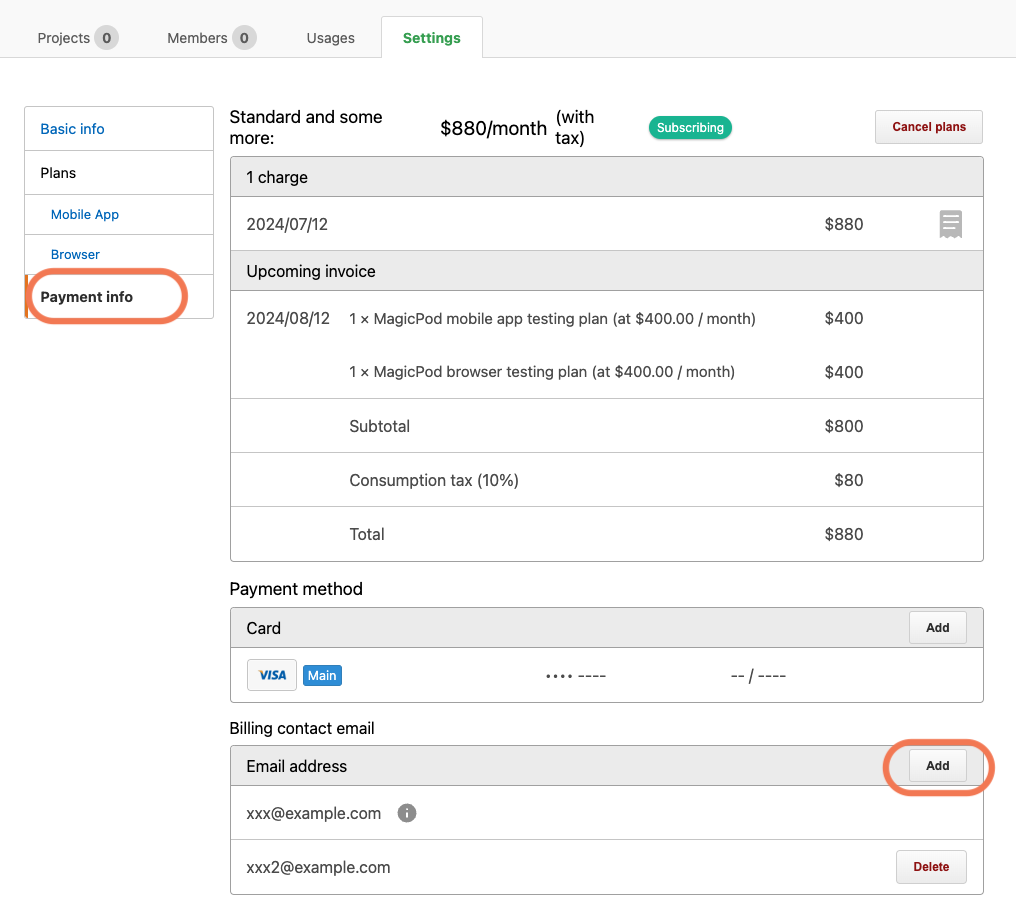Select Payment info in the sidebar
The height and width of the screenshot is (915, 1016).
[x=119, y=297]
